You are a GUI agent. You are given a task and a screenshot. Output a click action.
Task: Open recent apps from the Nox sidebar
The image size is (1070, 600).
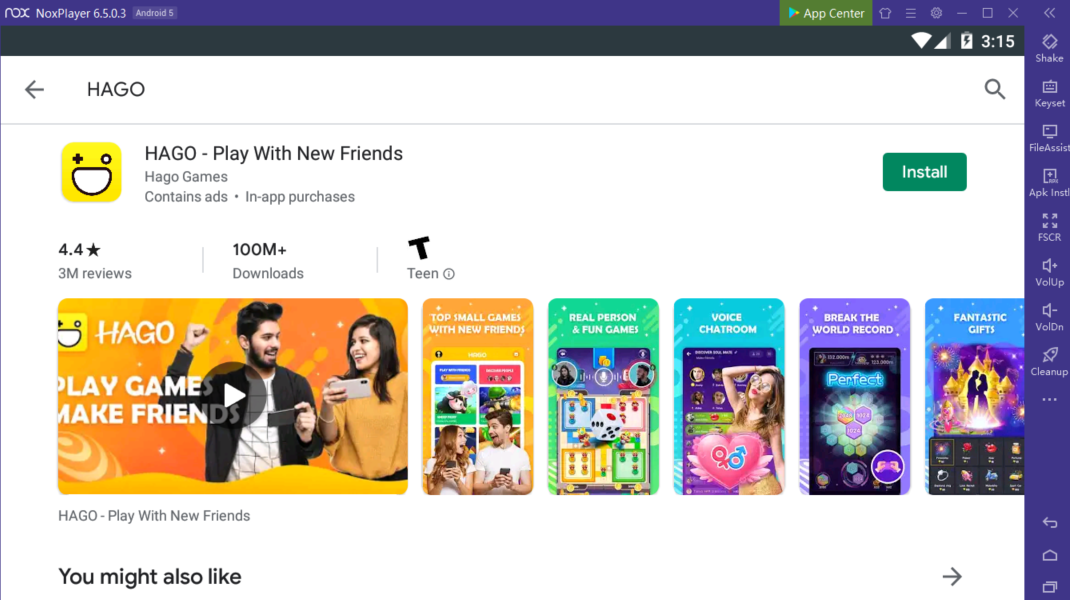click(1050, 586)
